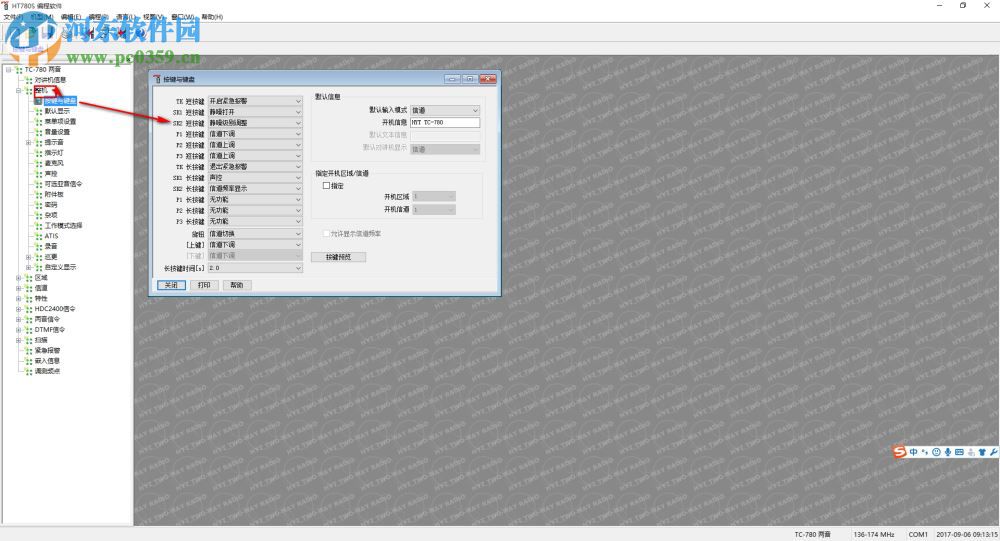Open the 窗口(W) menu

[x=182, y=17]
